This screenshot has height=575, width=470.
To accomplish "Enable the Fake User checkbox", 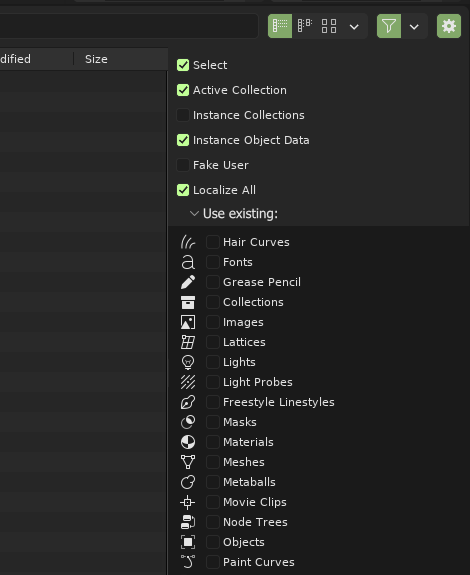I will click(x=183, y=165).
